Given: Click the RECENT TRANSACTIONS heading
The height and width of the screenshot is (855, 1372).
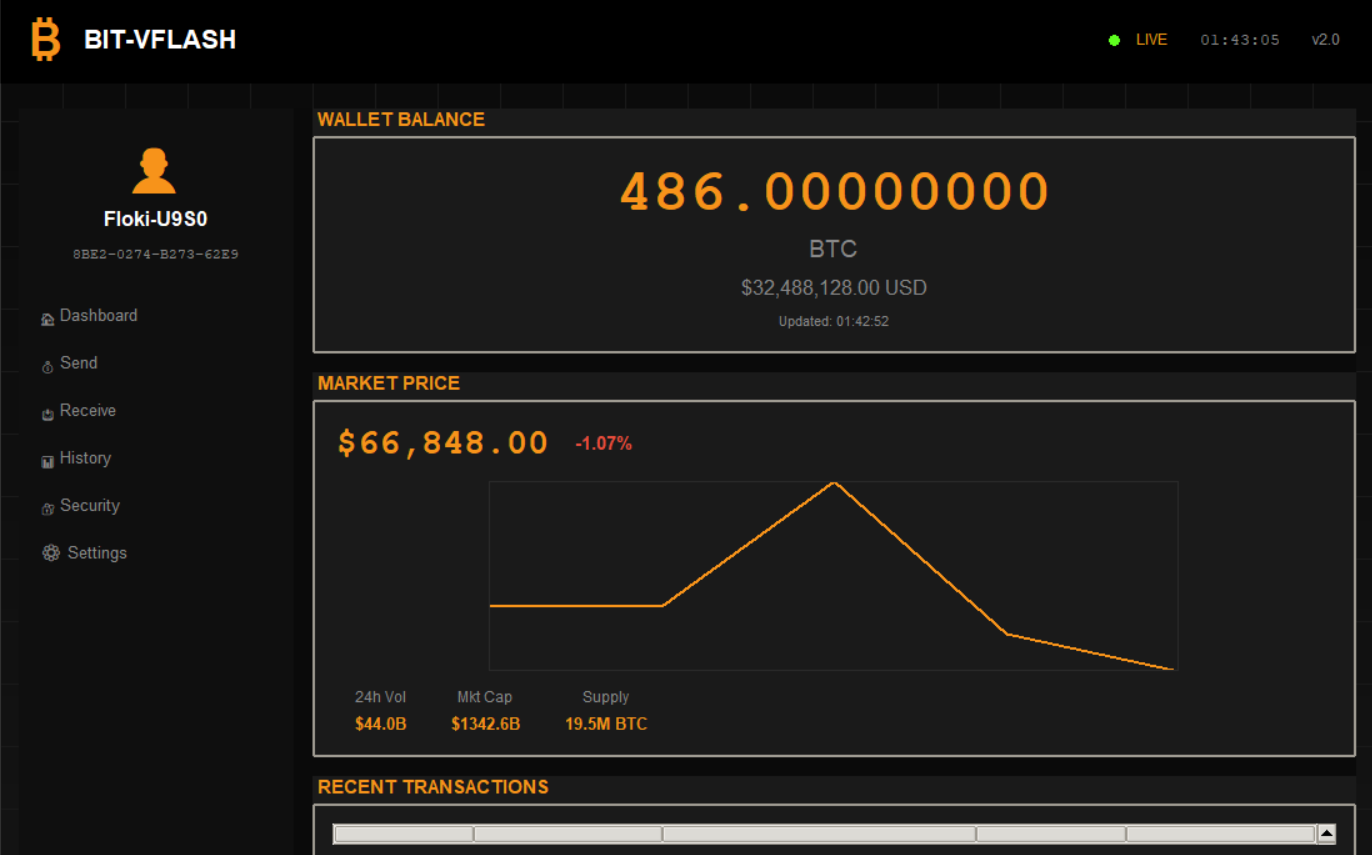Looking at the screenshot, I should (433, 787).
